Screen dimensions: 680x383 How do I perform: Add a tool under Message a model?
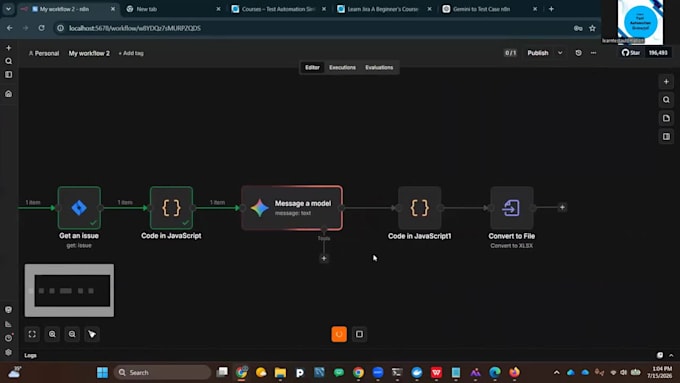[x=324, y=259]
